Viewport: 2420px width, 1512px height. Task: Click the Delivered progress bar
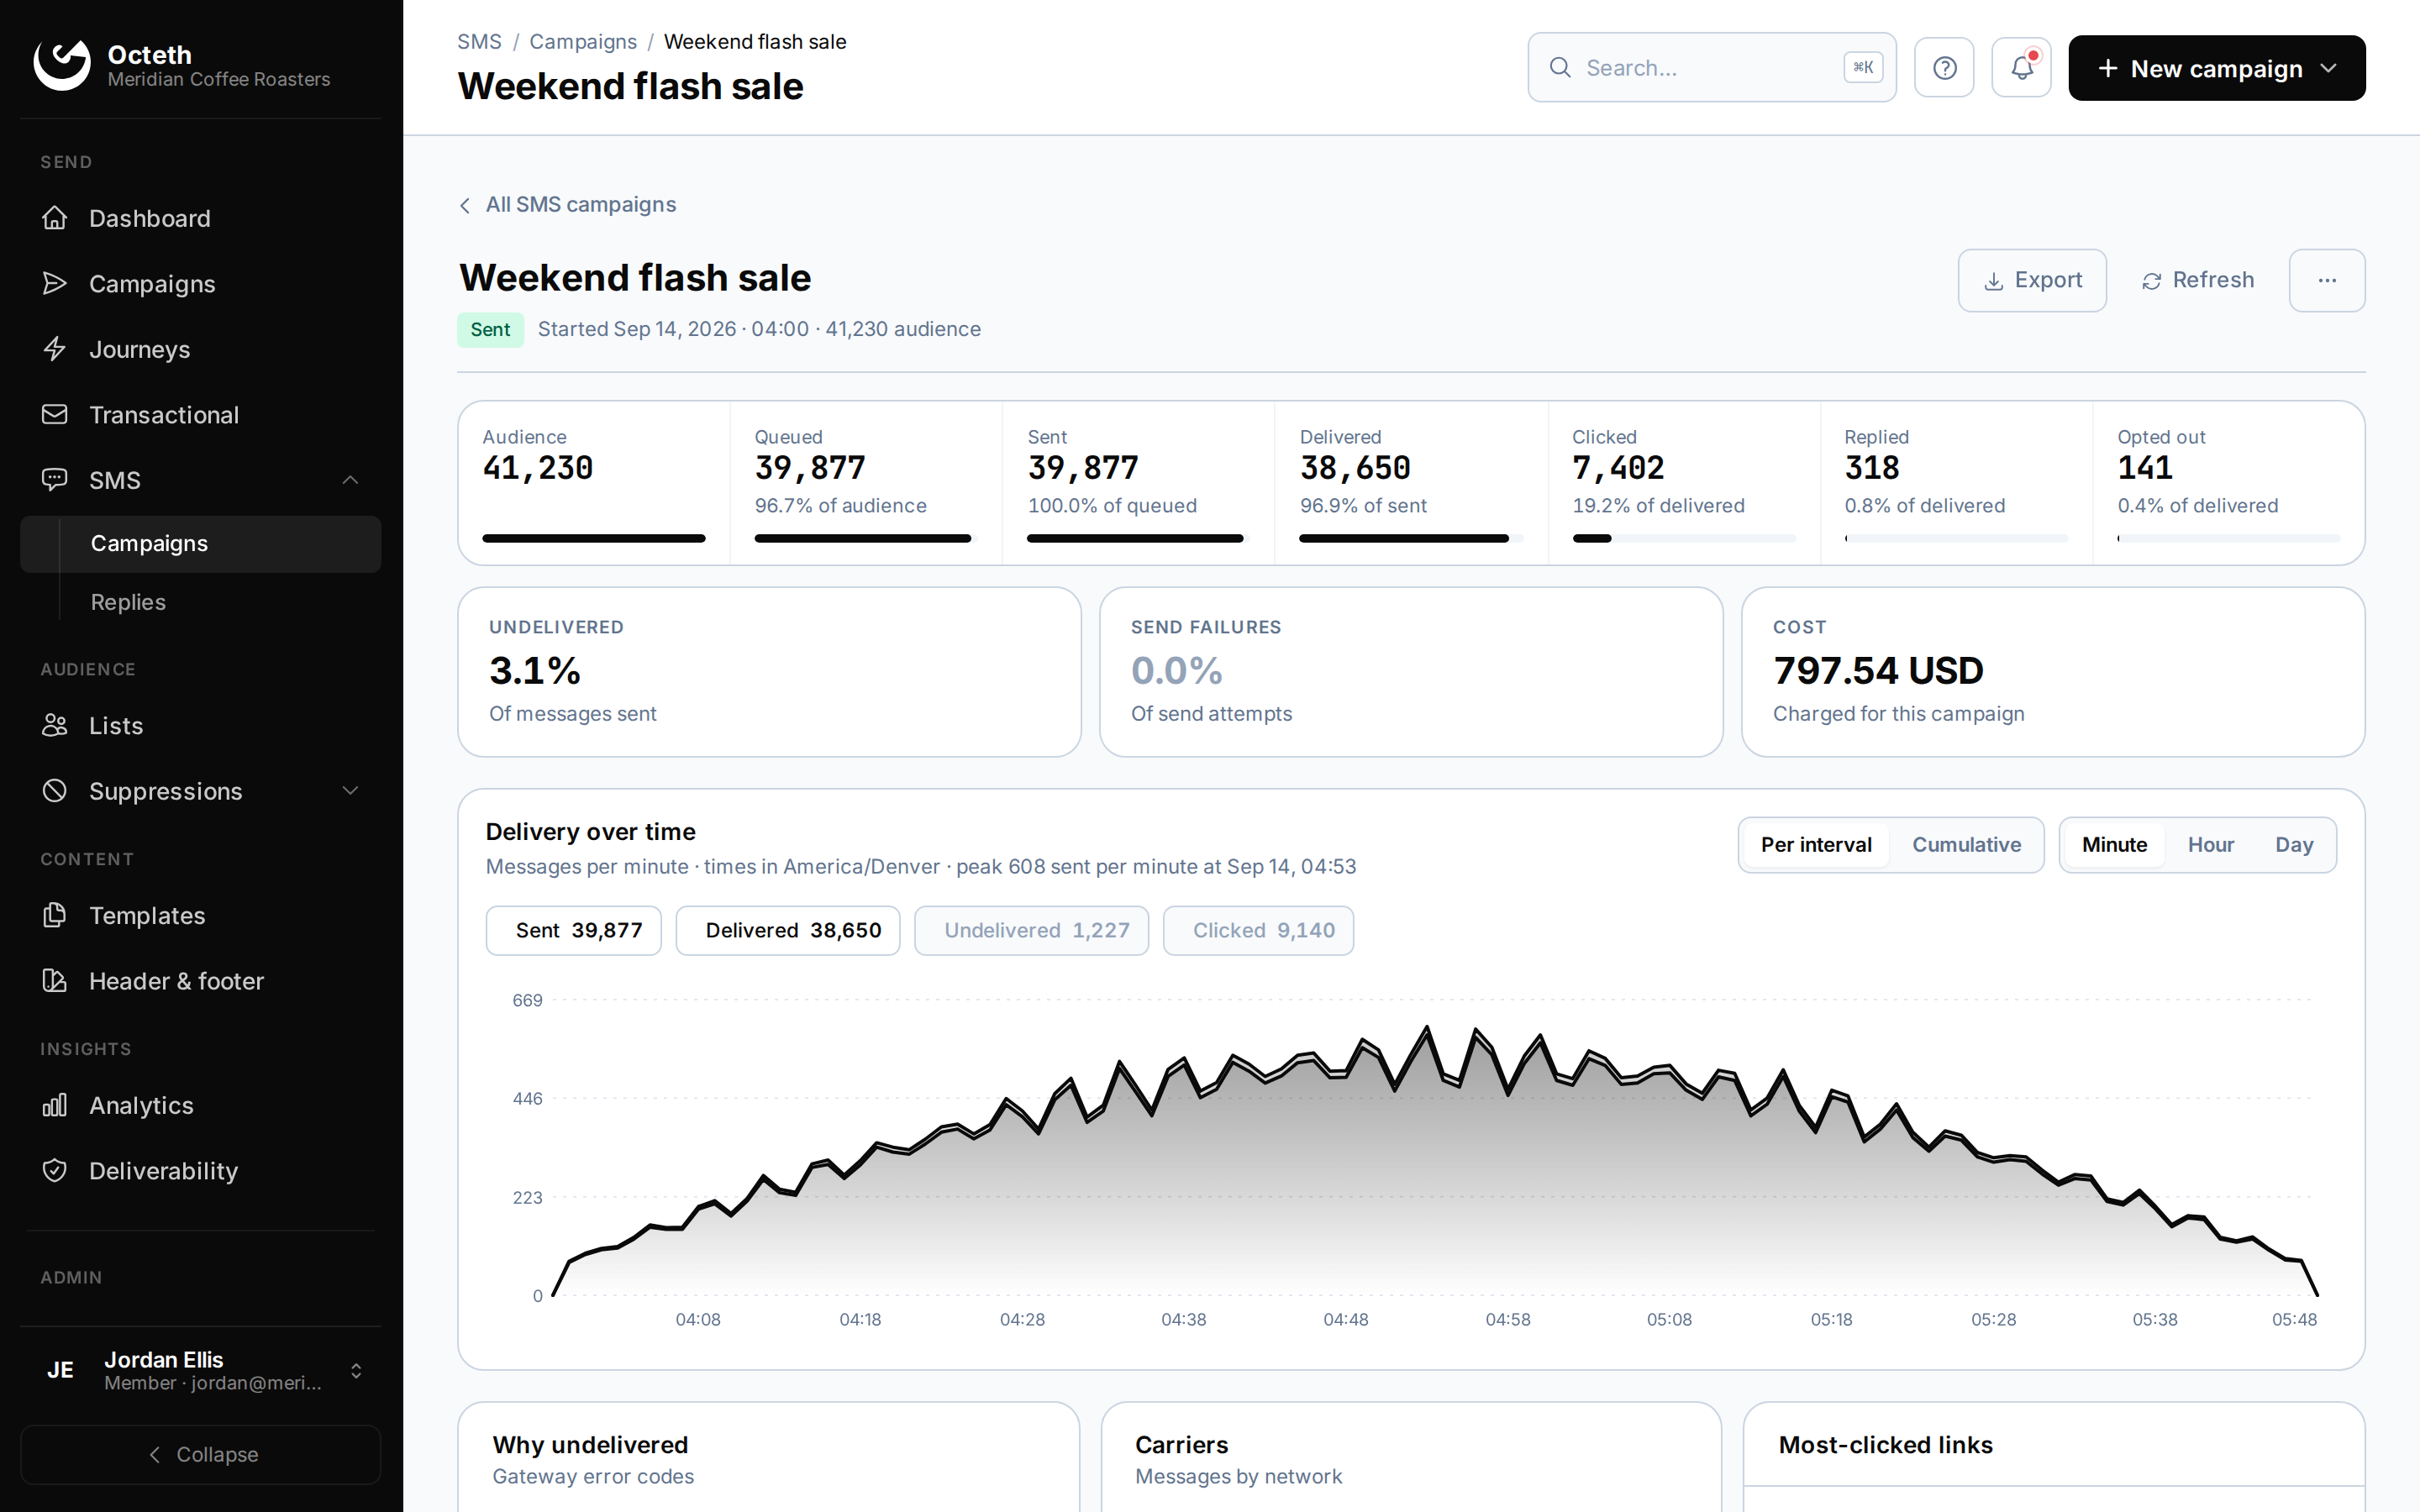pyautogui.click(x=1411, y=538)
